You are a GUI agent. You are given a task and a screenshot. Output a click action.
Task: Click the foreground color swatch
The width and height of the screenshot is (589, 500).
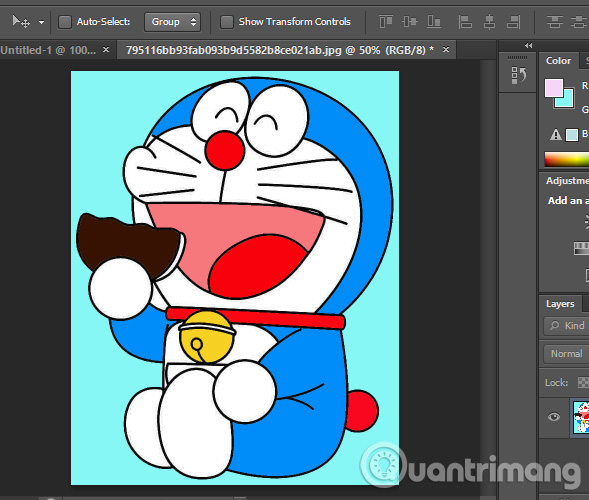(x=554, y=88)
